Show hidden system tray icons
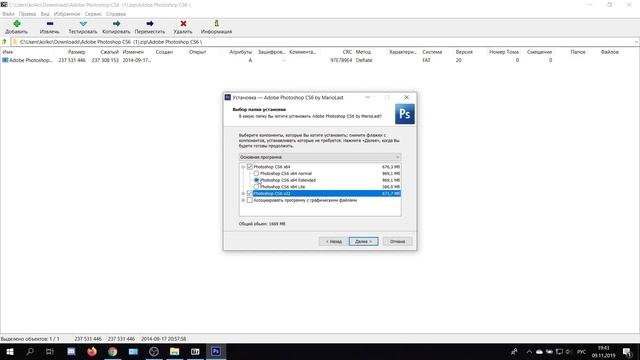 (529, 352)
